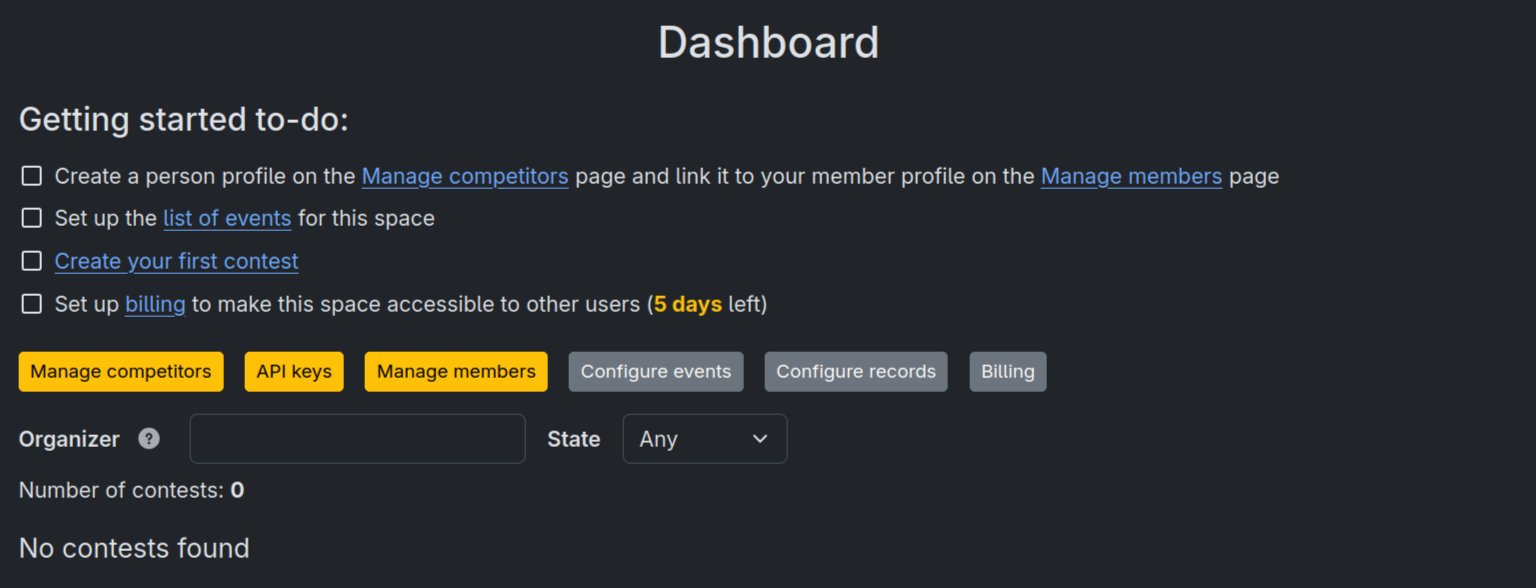Open the API keys button
Screen dimensions: 1536x588
pyautogui.click(x=294, y=372)
